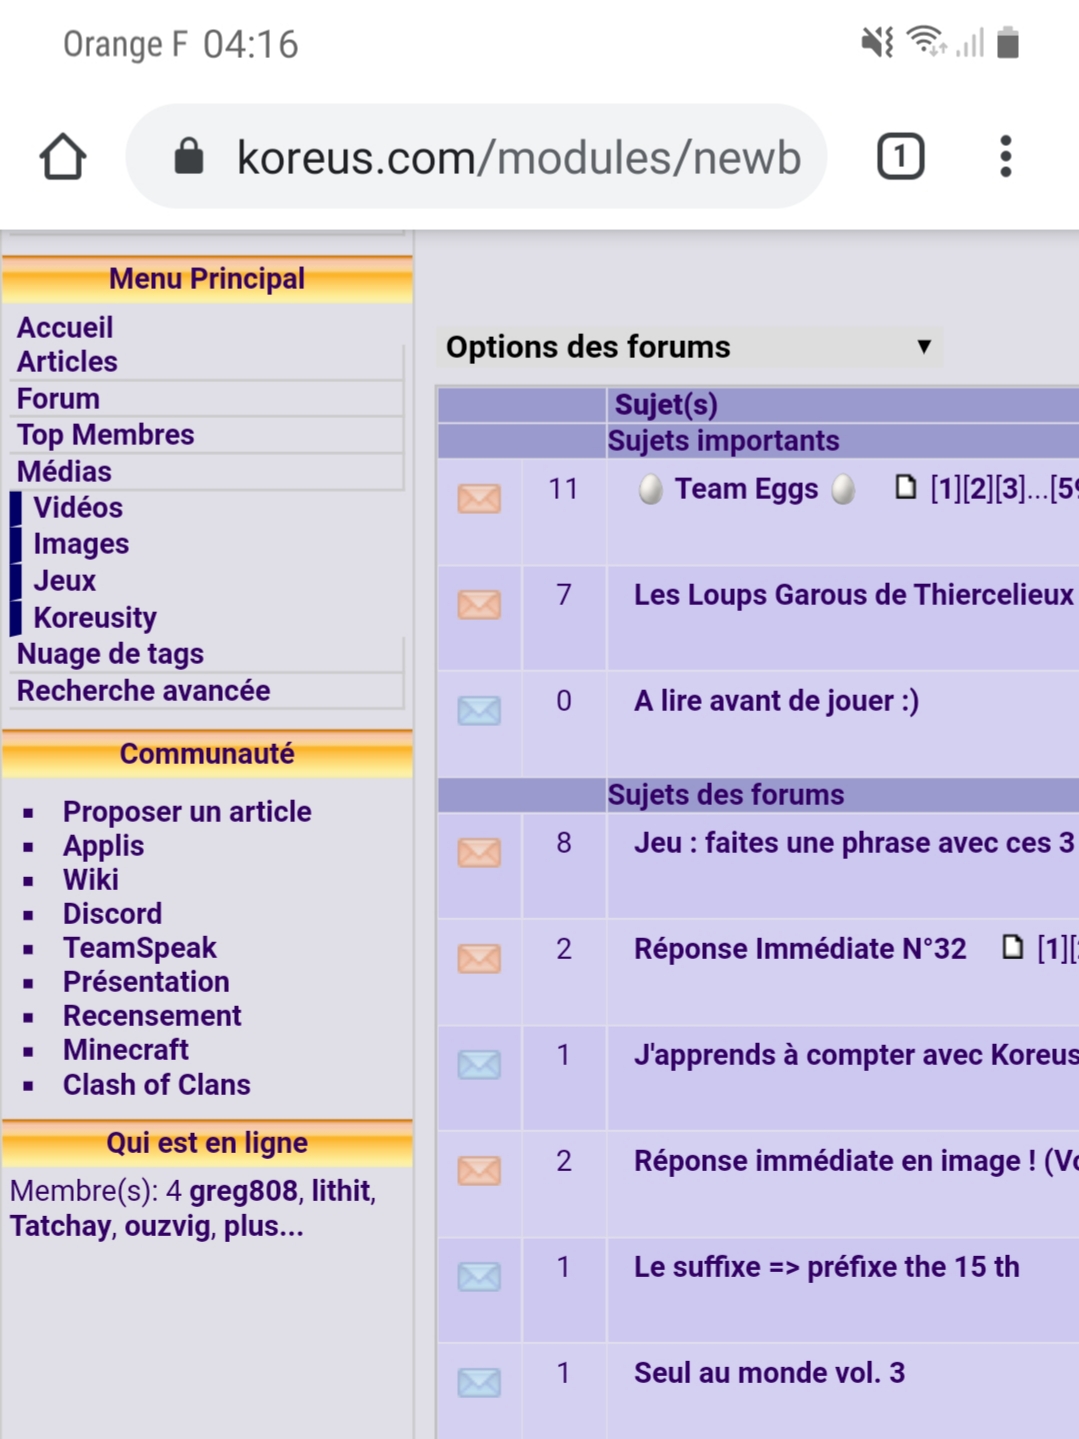The image size is (1079, 1439).
Task: Click blue envelope icon beside Seul au monde
Action: (x=479, y=1382)
